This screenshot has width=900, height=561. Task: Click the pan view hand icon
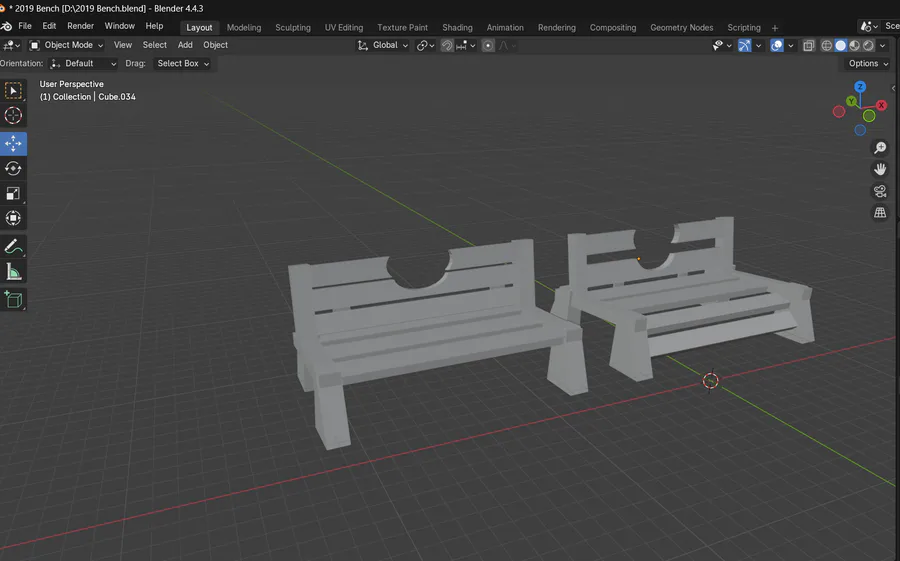[880, 169]
